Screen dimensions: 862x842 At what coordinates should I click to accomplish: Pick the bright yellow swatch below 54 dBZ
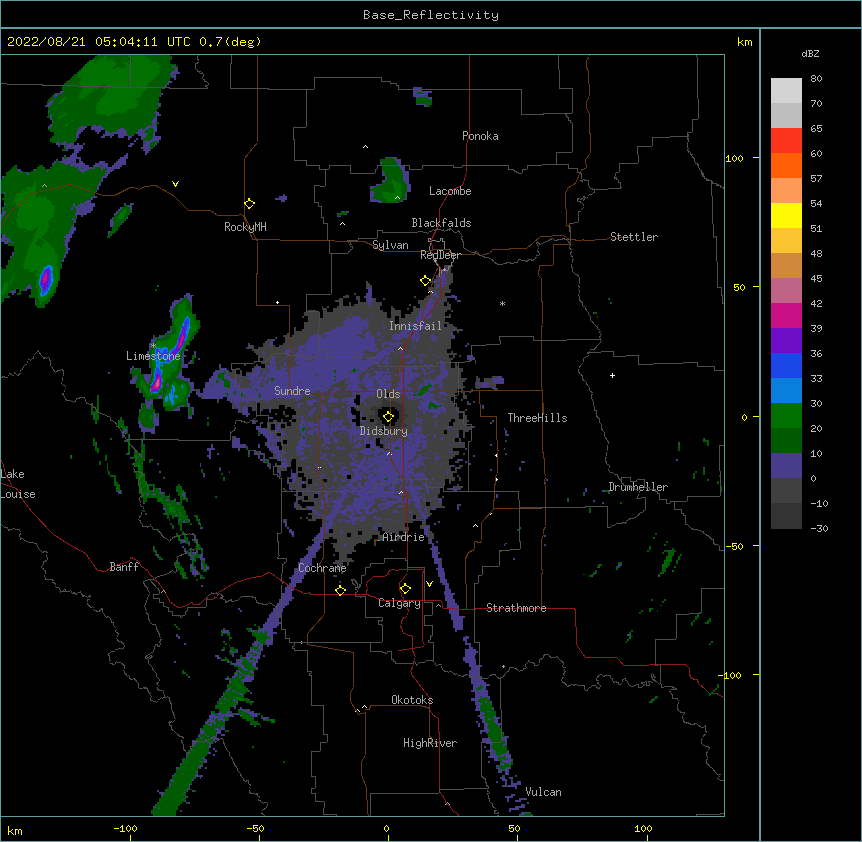(x=786, y=215)
